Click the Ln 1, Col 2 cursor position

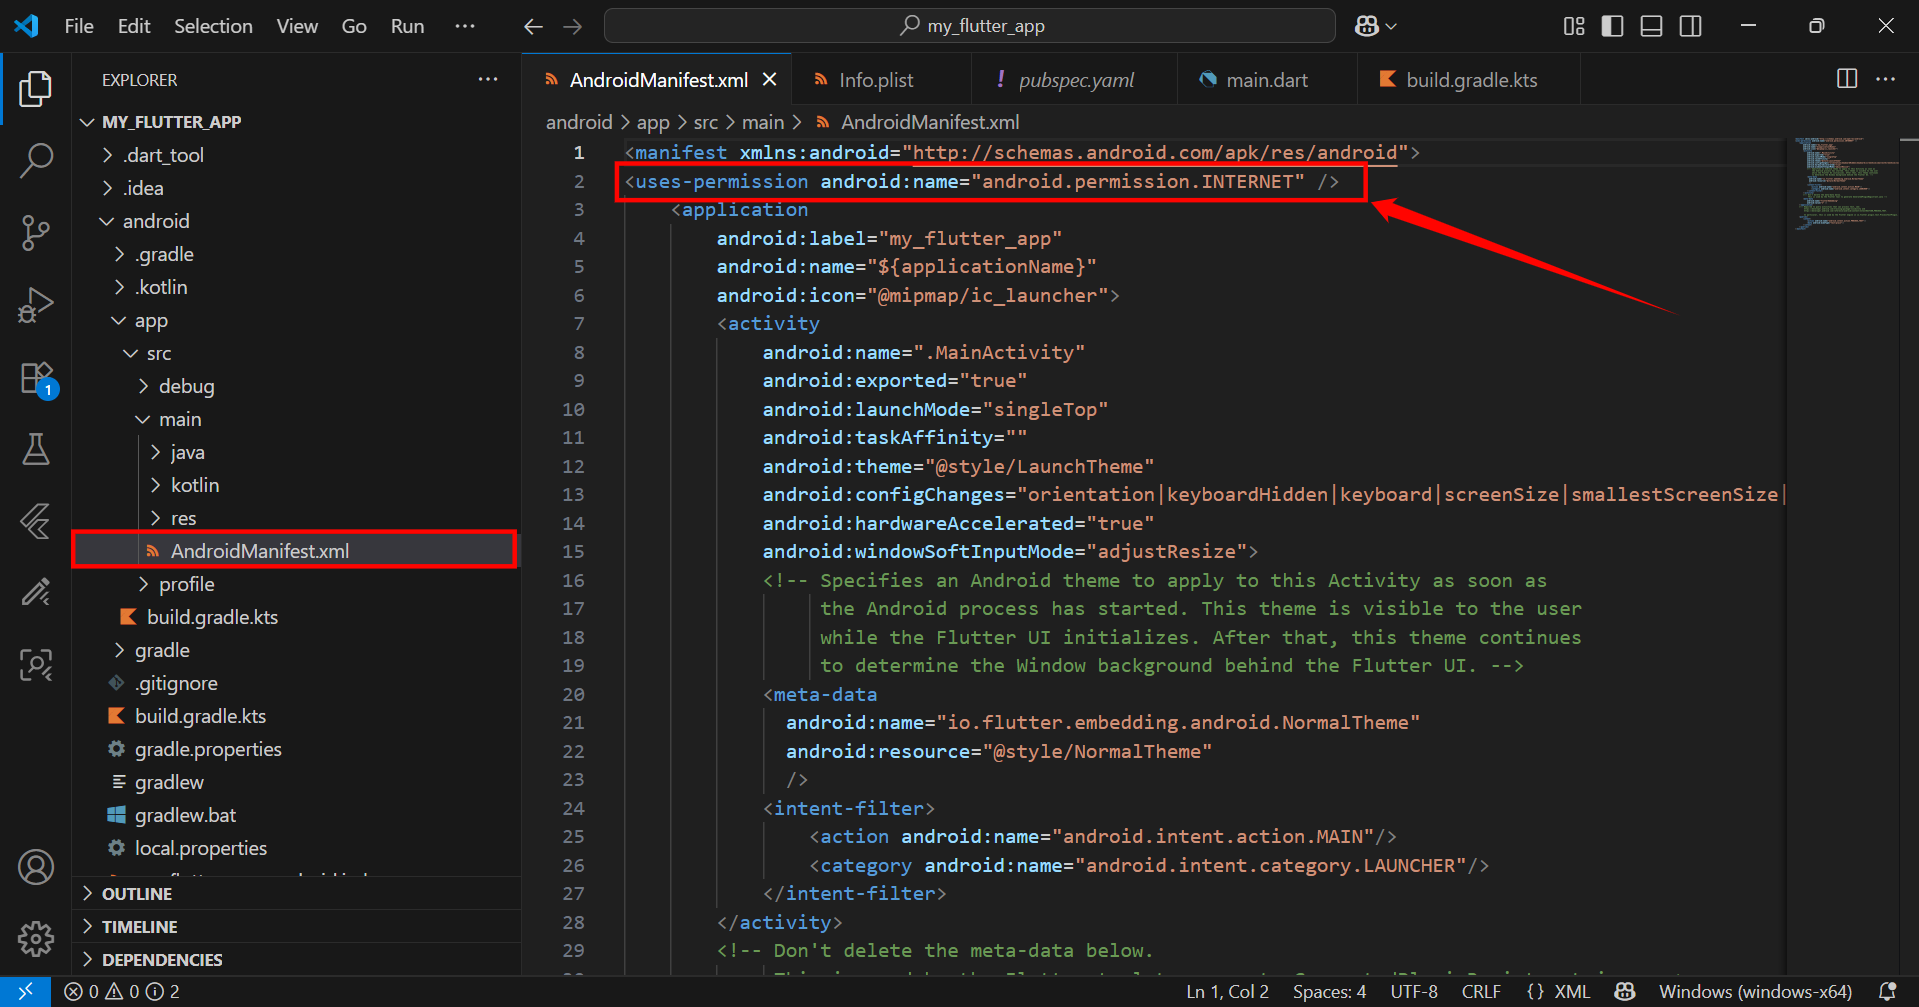pyautogui.click(x=1227, y=991)
